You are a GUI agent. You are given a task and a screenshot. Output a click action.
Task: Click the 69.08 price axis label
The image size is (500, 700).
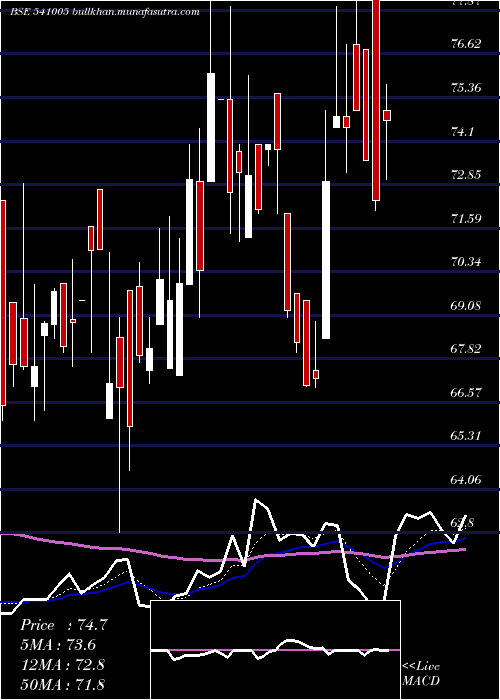466,306
